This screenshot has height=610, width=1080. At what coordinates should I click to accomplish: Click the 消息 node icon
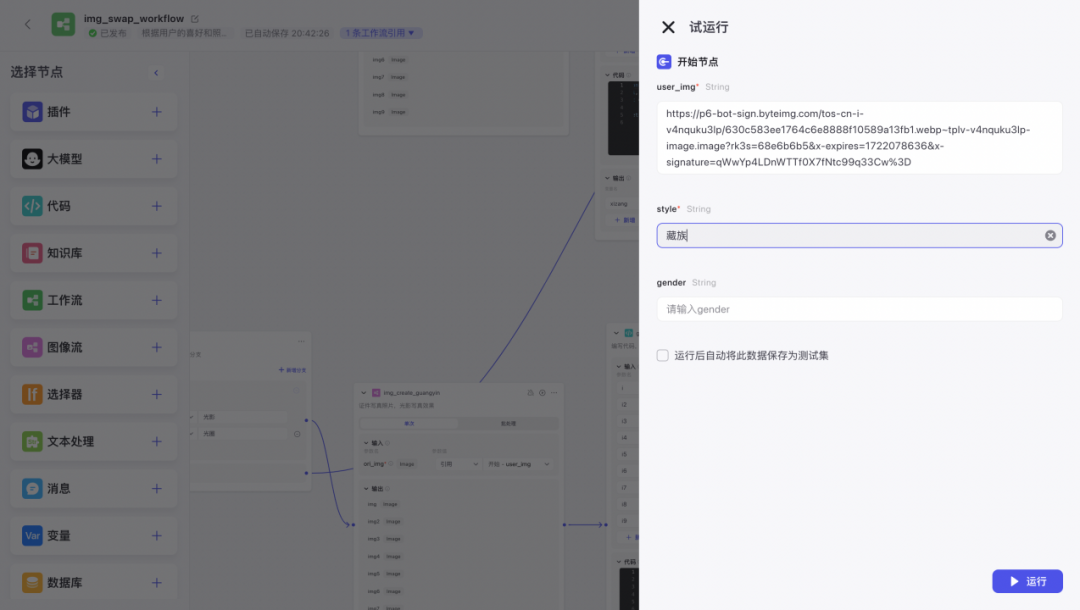32,489
